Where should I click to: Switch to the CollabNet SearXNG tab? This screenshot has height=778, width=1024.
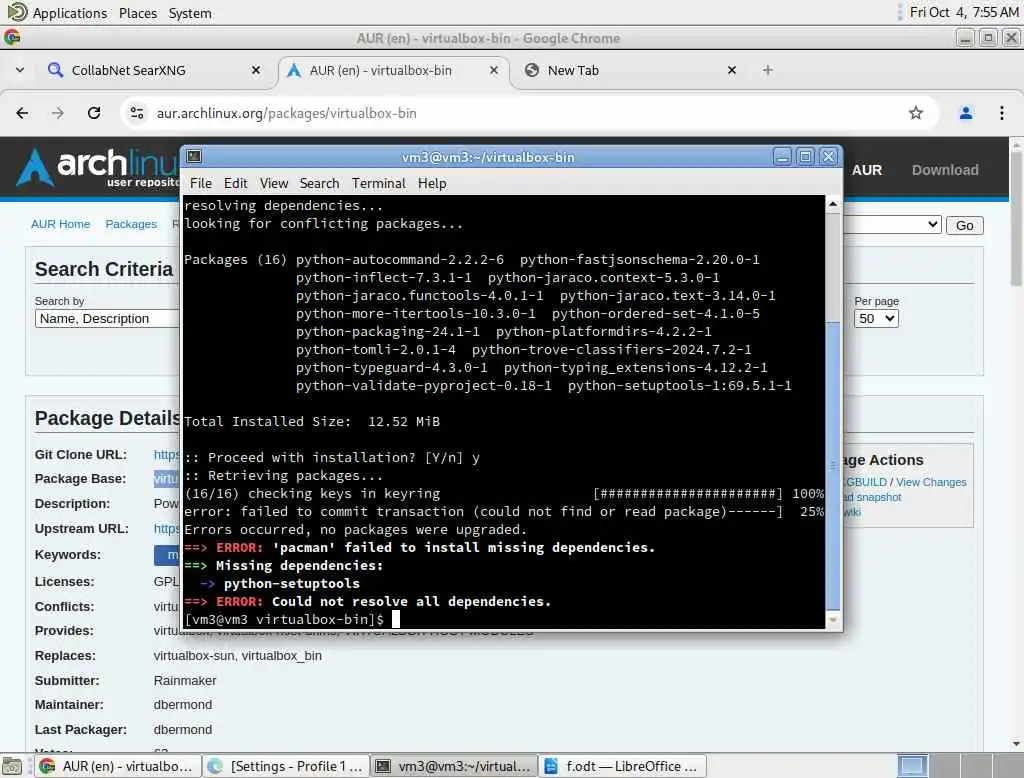point(155,70)
